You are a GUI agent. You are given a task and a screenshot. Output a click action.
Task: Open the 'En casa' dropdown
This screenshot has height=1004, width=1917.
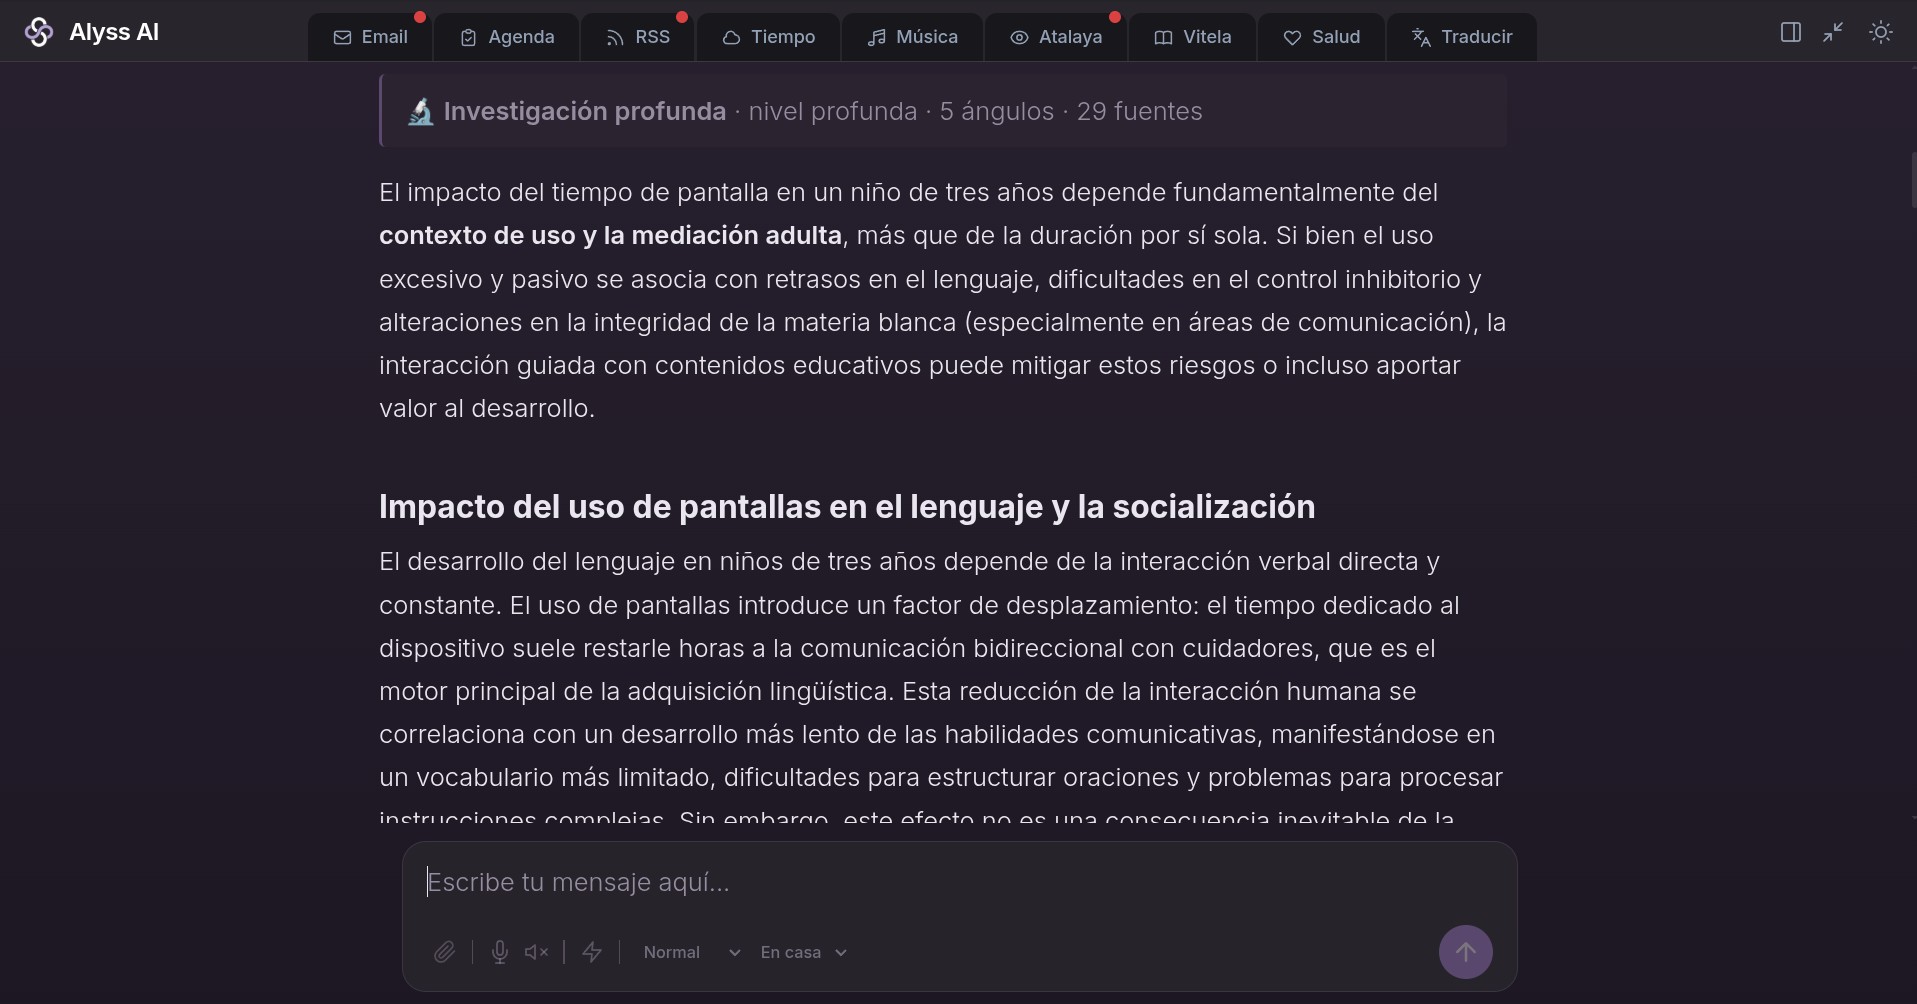[x=804, y=952]
